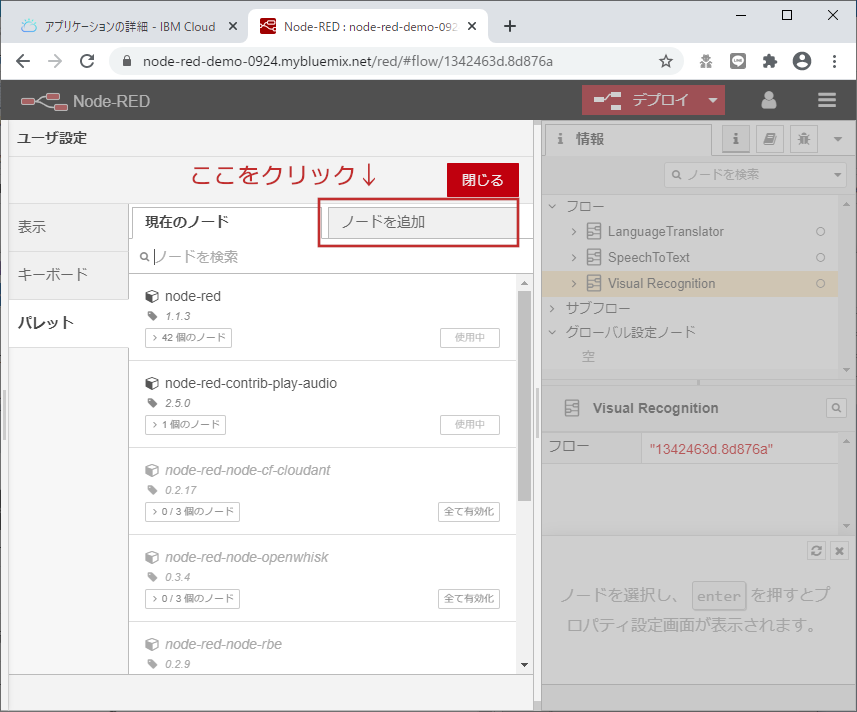This screenshot has width=857, height=712.
Task: Collapse the フロー section in the info tree
Action: coord(552,206)
